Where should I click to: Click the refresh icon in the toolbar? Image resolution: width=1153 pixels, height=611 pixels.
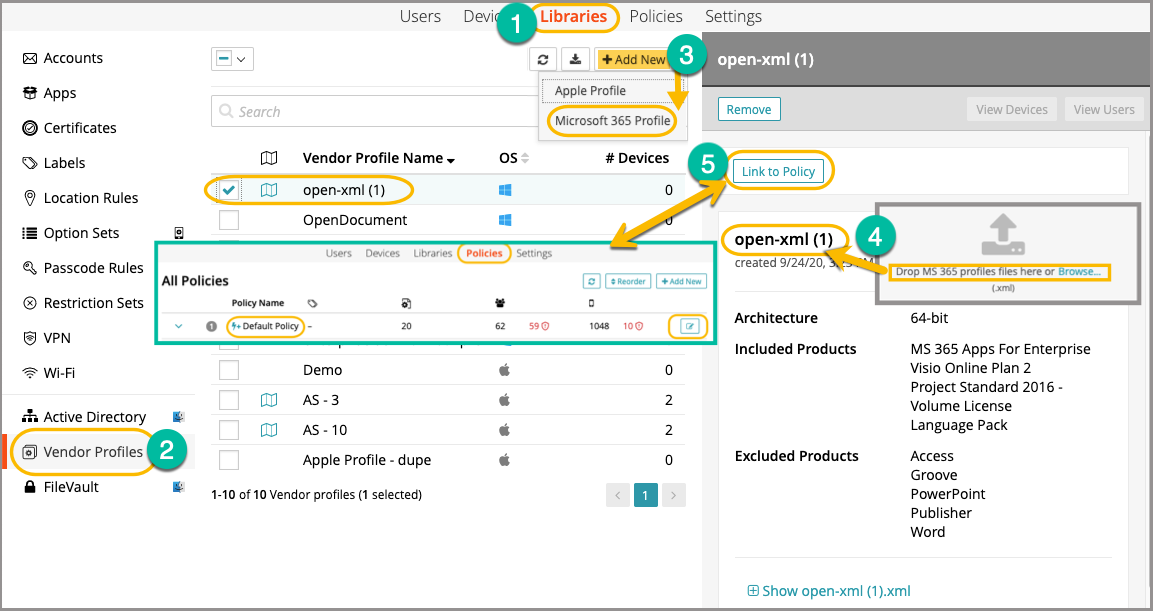pos(543,60)
